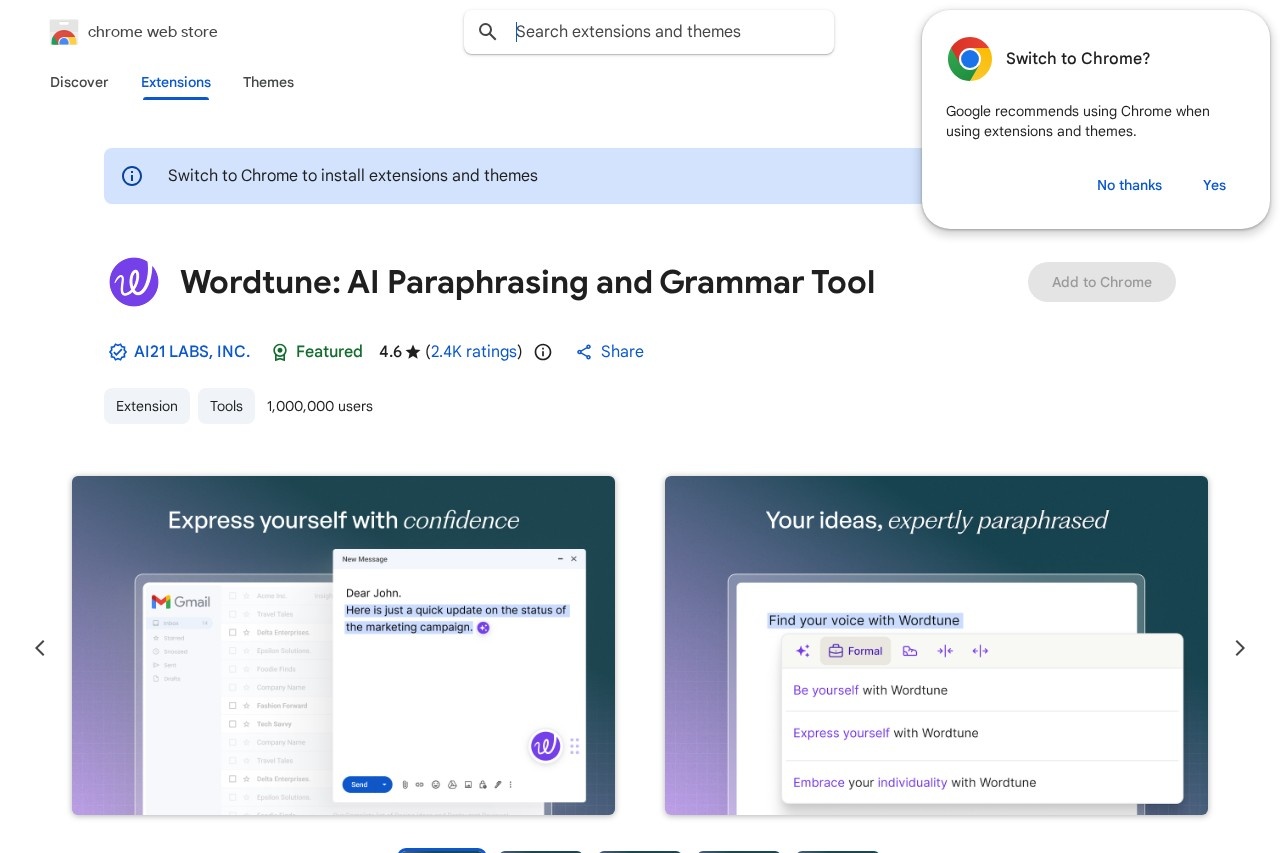This screenshot has width=1280, height=853.
Task: Click the Chrome logo in the popup
Action: pos(969,59)
